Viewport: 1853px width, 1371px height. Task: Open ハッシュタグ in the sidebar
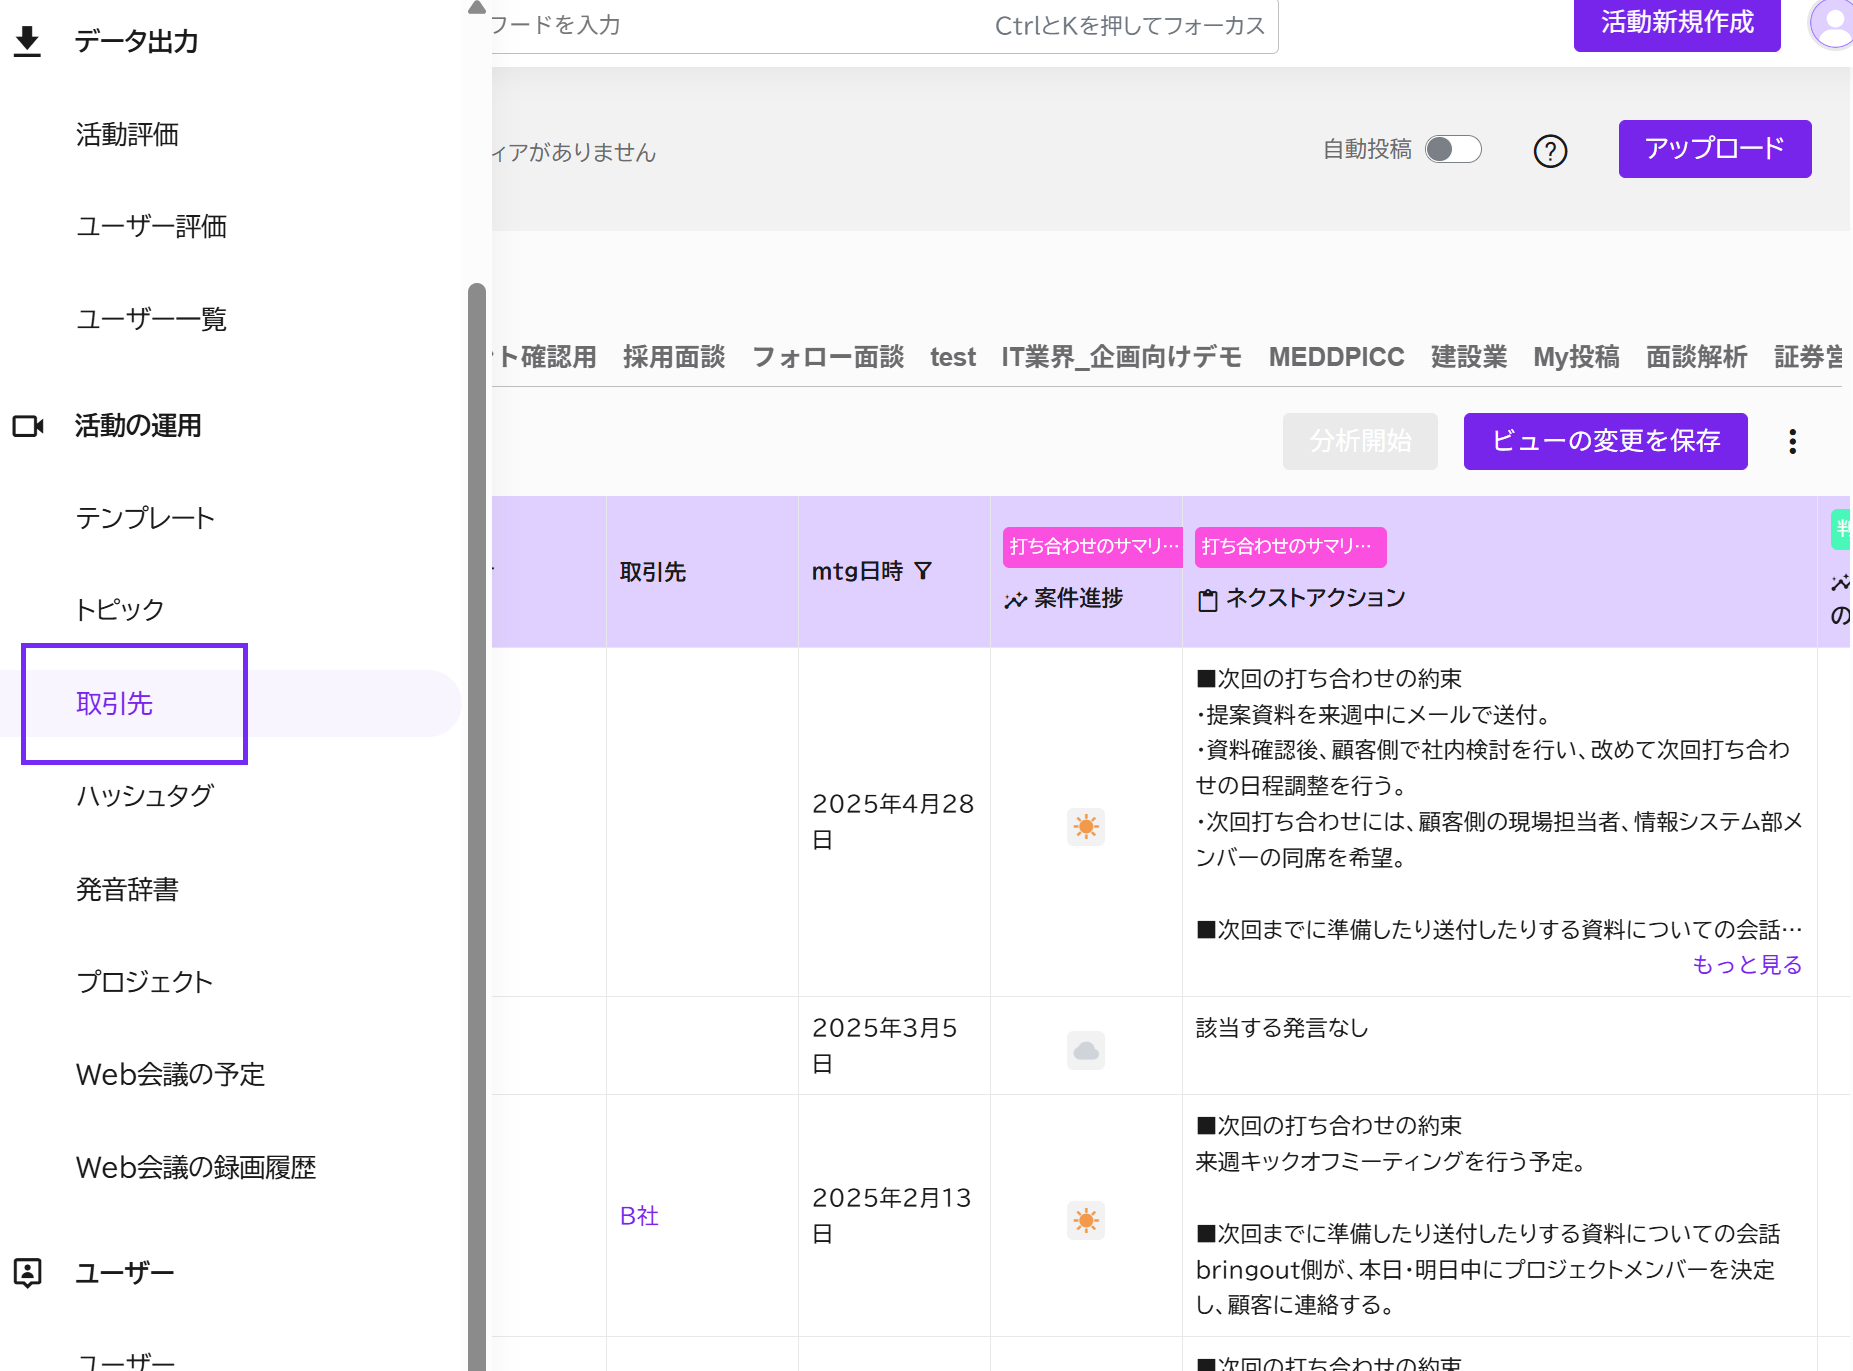(145, 796)
